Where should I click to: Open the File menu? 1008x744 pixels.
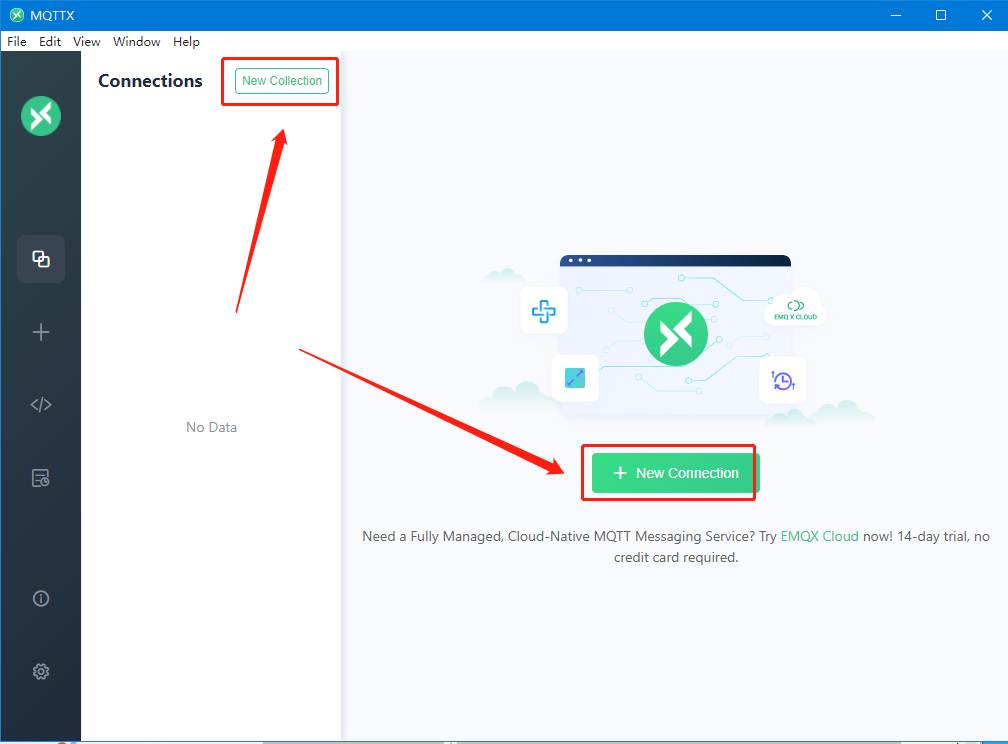pyautogui.click(x=17, y=42)
